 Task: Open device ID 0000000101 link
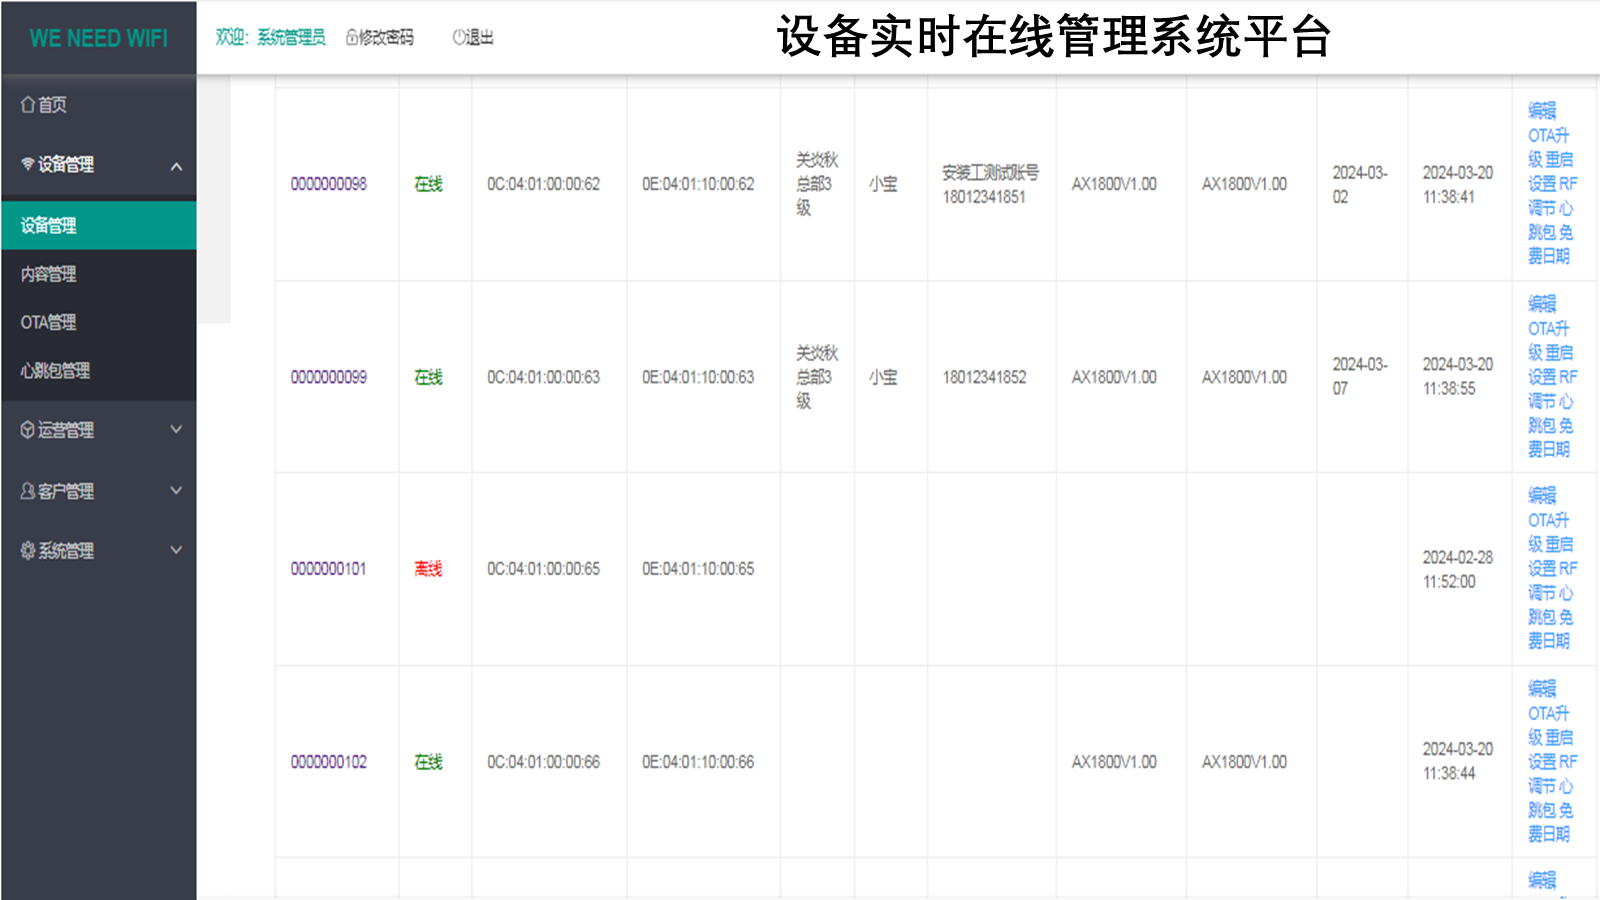click(x=329, y=569)
